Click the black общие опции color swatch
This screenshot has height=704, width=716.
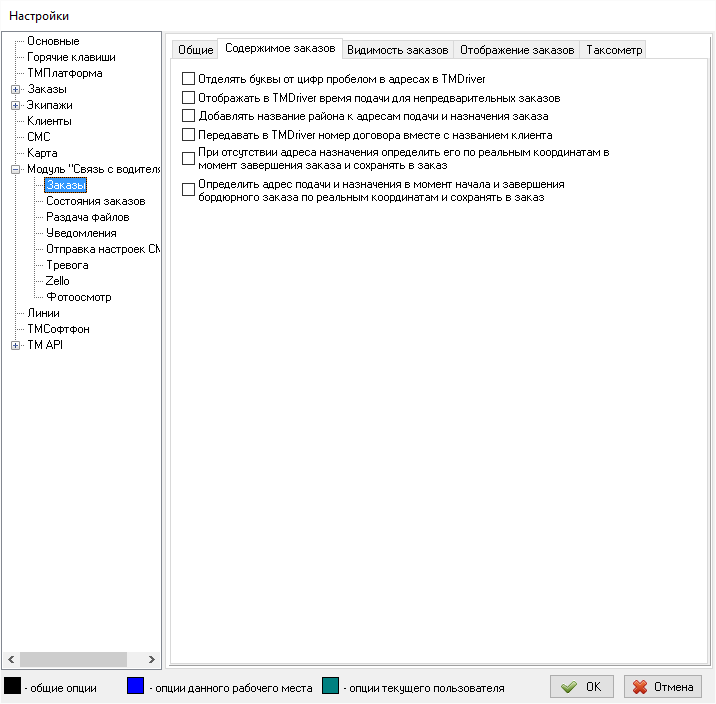[13, 686]
